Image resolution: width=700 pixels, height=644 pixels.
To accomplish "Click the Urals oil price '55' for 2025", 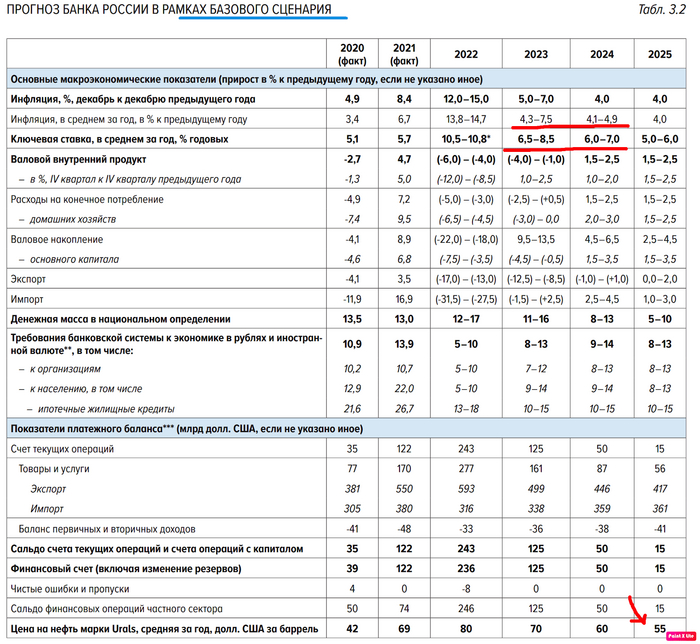I will click(x=660, y=629).
